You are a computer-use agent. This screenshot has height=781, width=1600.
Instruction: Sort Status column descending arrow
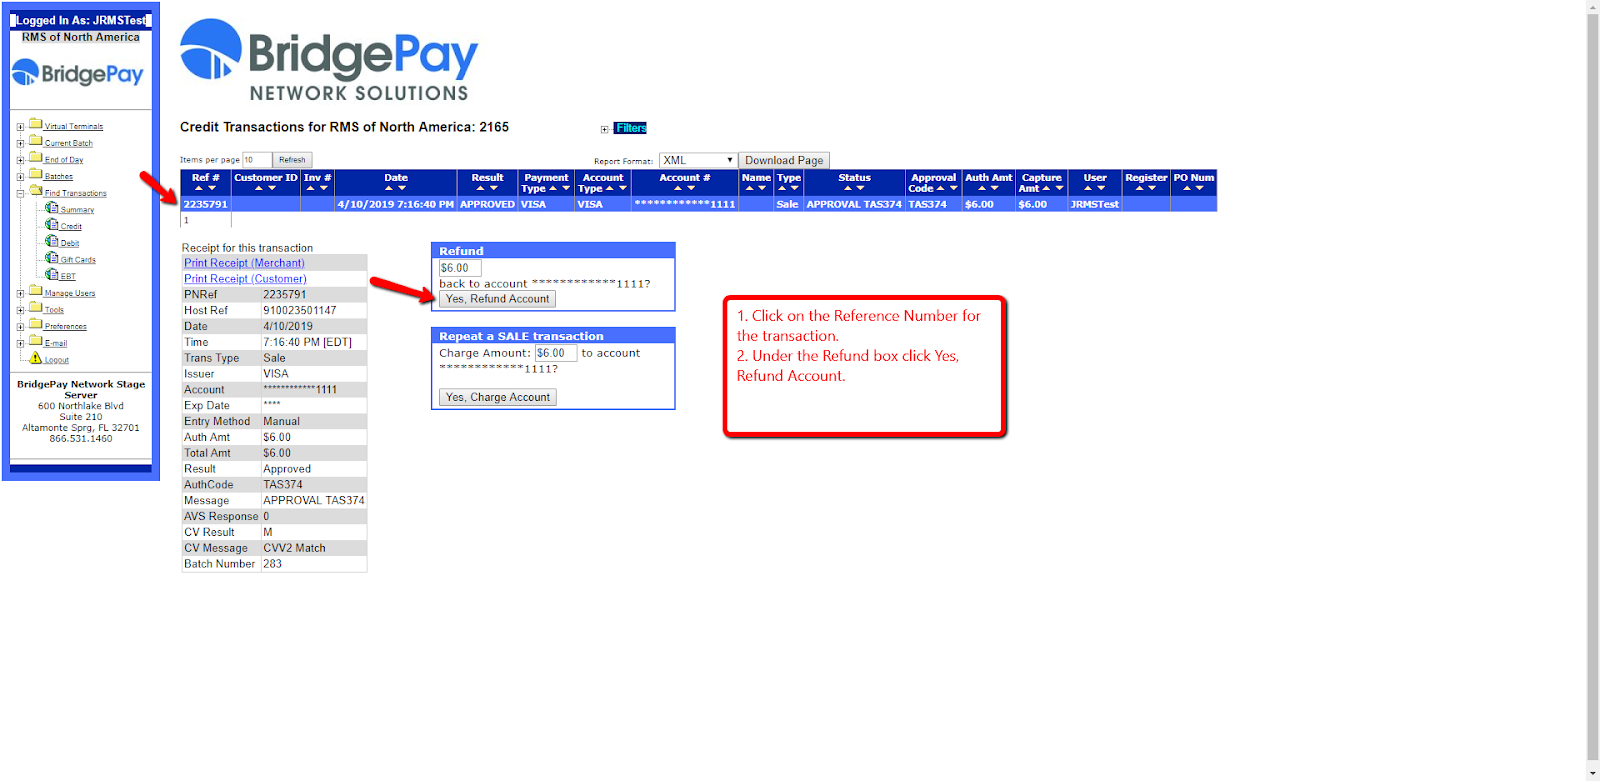[x=860, y=188]
